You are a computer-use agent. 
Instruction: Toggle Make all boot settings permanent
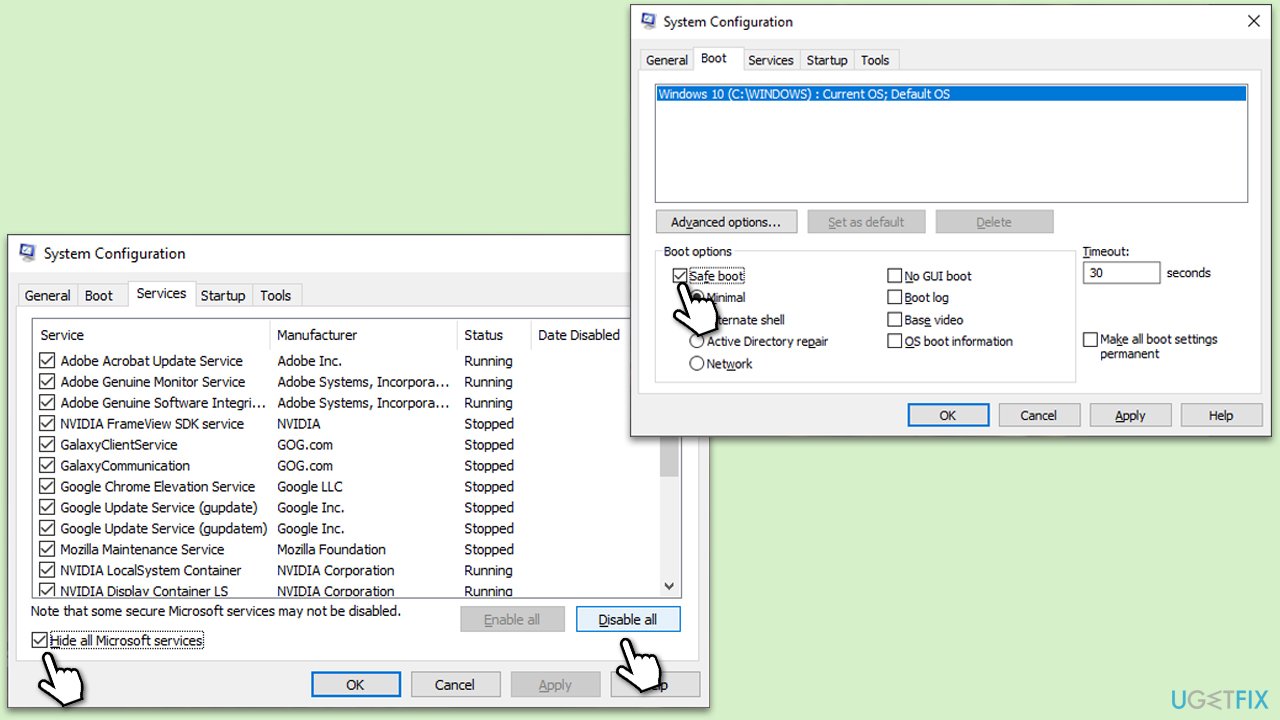pyautogui.click(x=1090, y=340)
